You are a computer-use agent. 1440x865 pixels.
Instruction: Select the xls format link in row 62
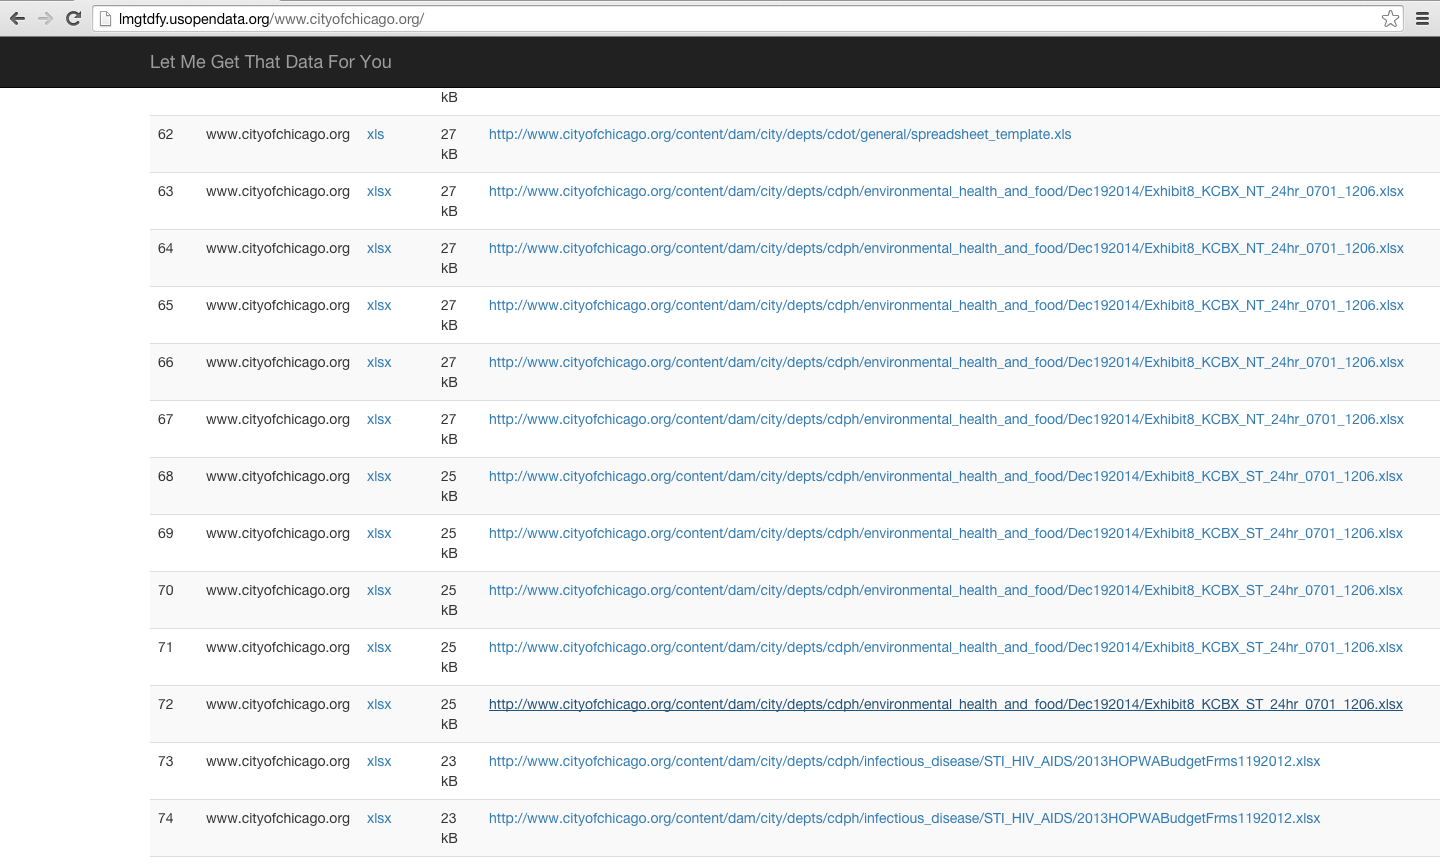(375, 134)
